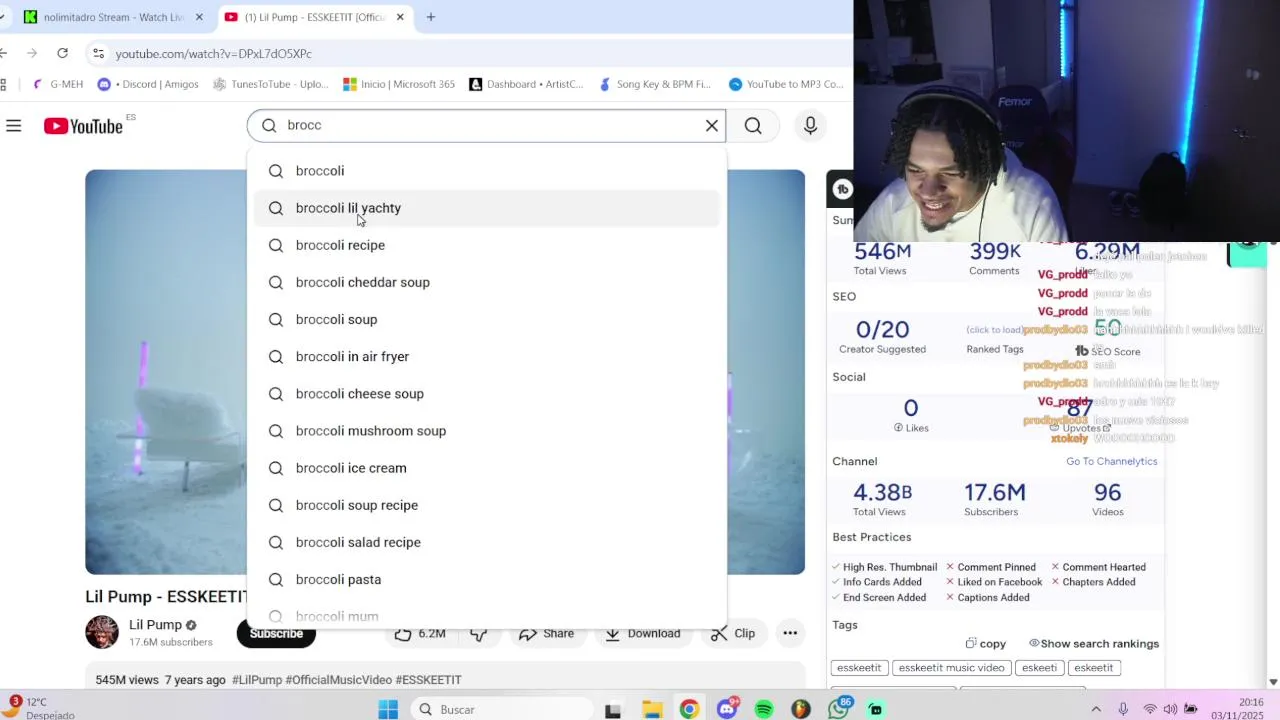This screenshot has height=720, width=1280.
Task: Reload the page
Action: click(62, 53)
